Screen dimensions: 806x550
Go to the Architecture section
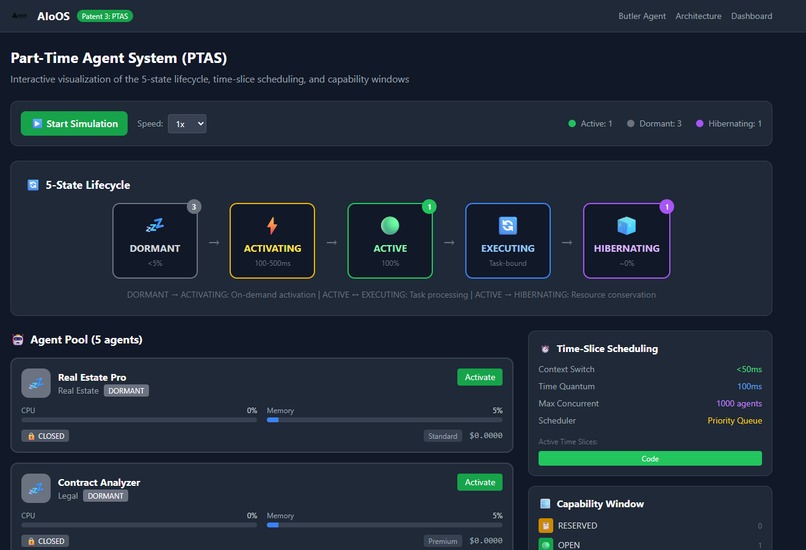pyautogui.click(x=698, y=16)
